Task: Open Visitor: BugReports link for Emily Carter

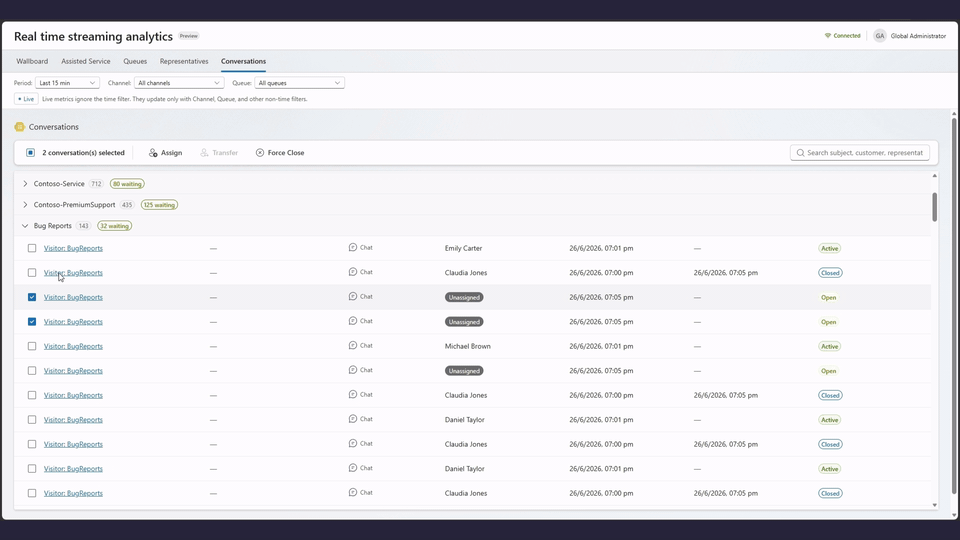Action: (x=73, y=248)
